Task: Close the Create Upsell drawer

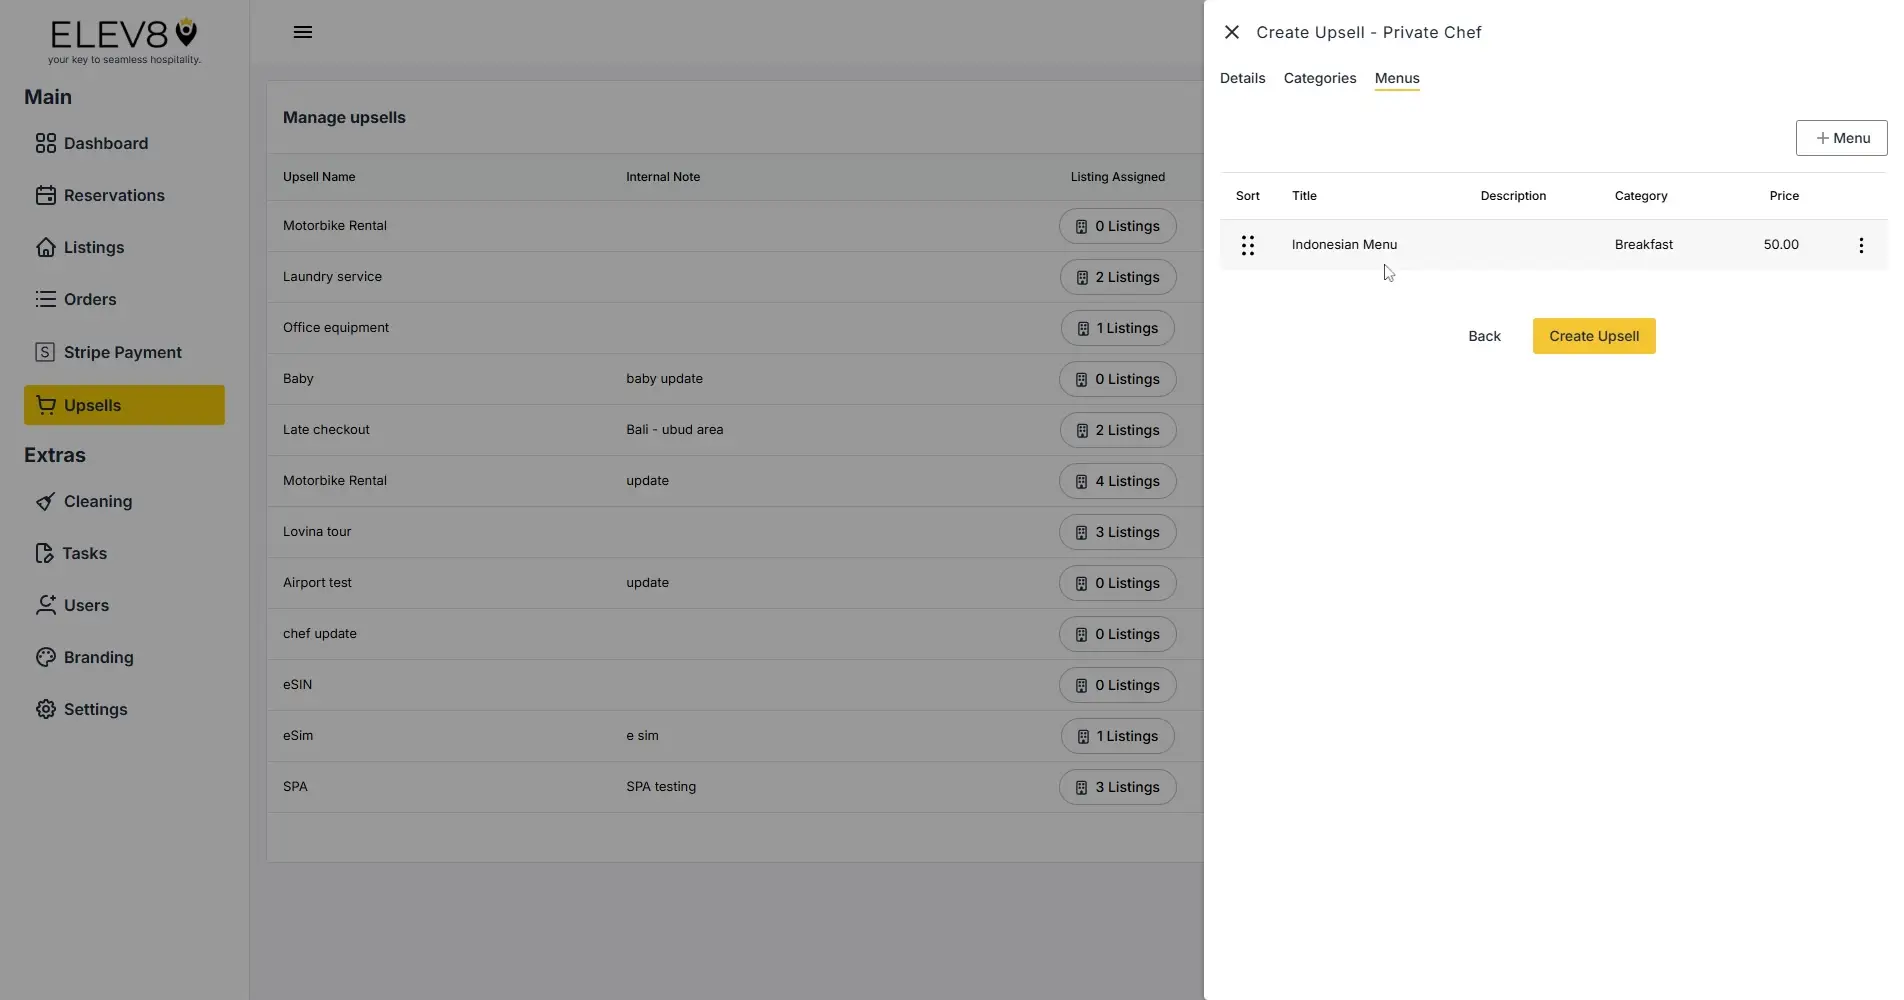Action: (x=1231, y=32)
